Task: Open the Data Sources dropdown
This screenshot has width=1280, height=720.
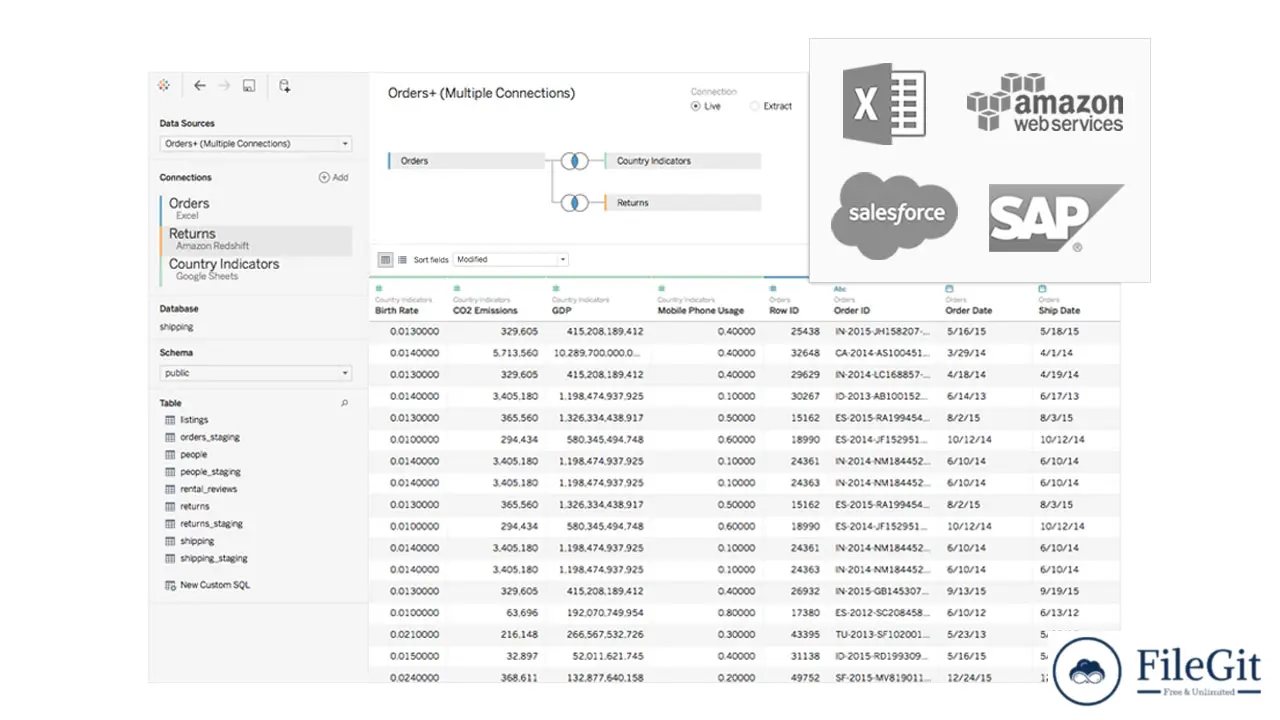Action: [256, 143]
